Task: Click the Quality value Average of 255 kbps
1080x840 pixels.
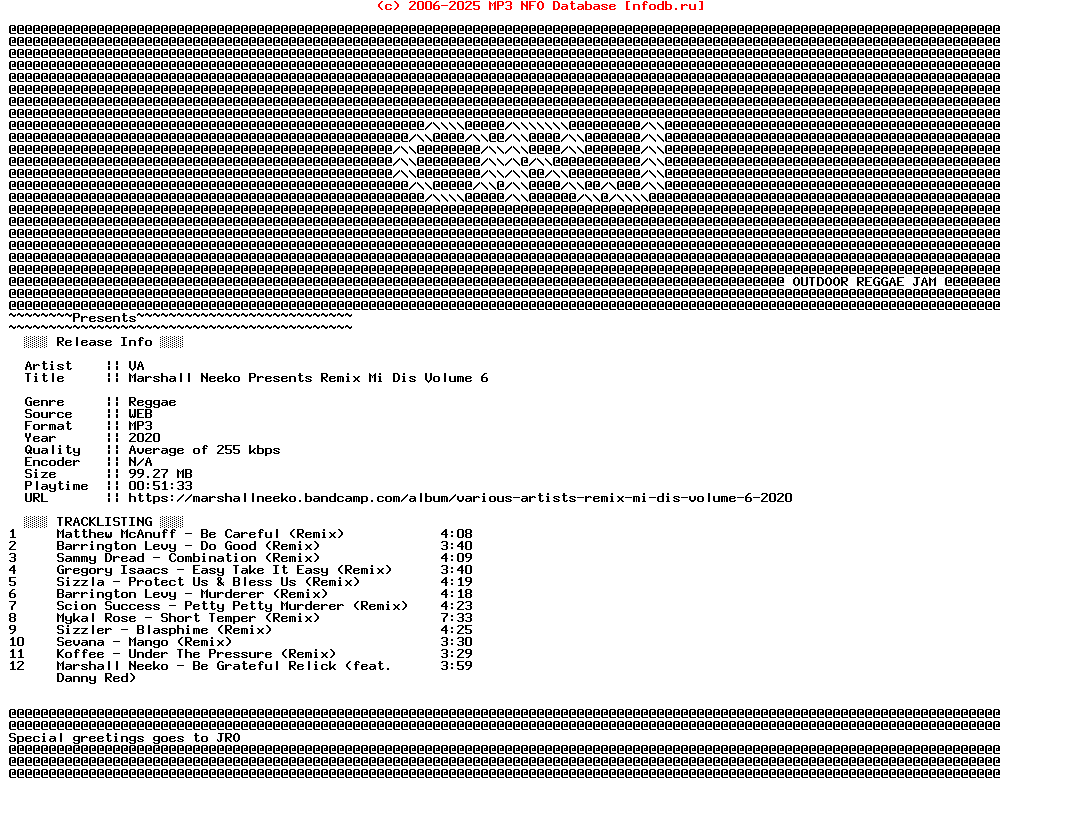Action: (204, 450)
